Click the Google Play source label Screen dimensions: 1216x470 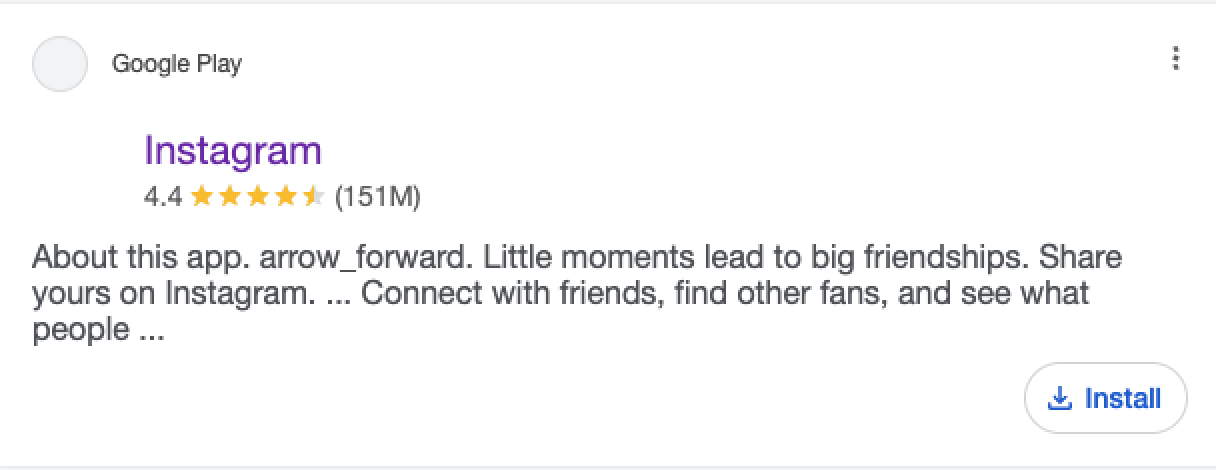point(177,64)
